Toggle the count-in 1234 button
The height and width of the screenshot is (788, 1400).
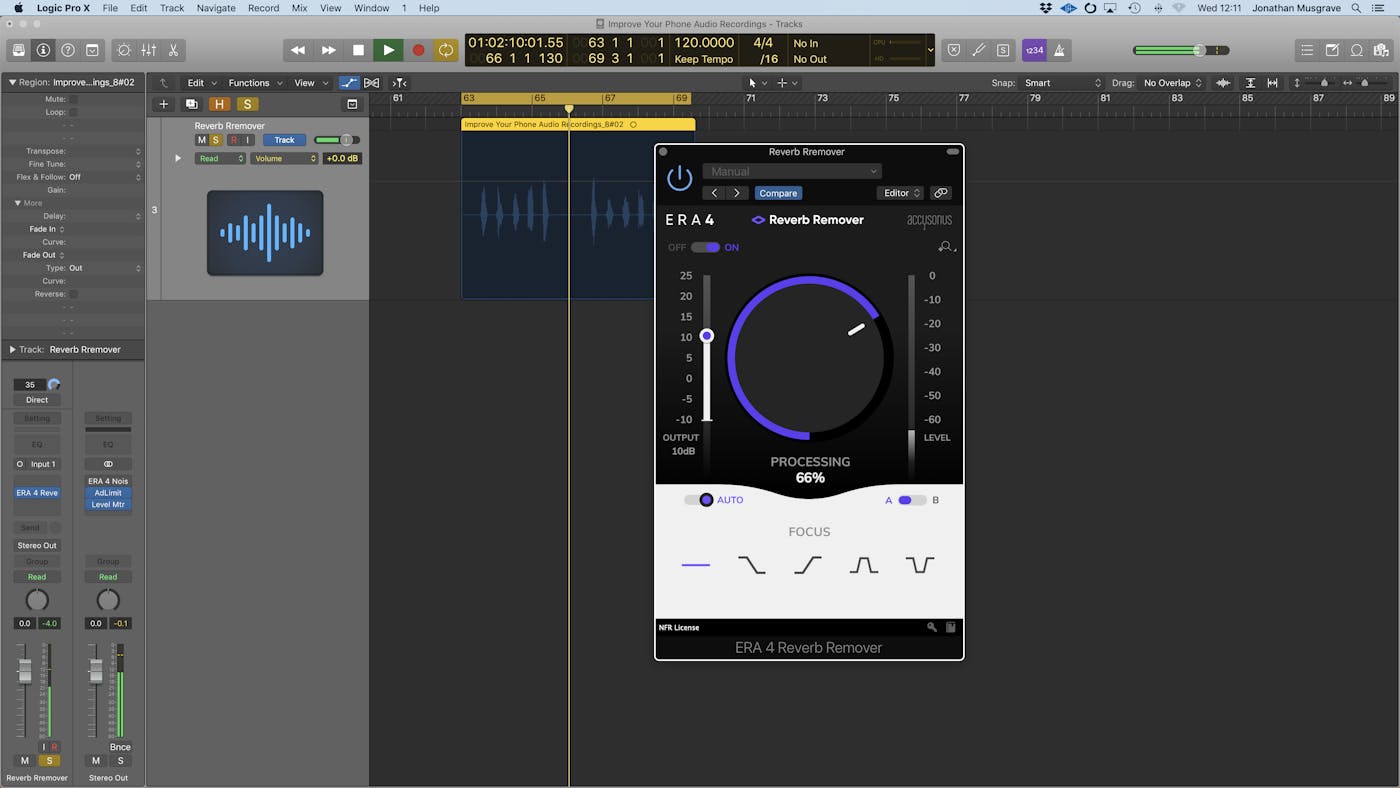tap(1034, 50)
